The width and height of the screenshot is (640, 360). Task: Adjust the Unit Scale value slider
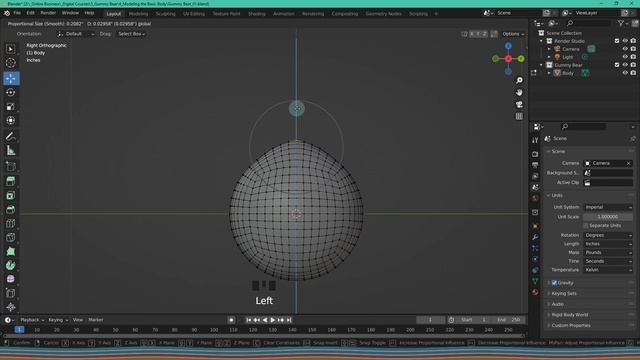click(608, 217)
